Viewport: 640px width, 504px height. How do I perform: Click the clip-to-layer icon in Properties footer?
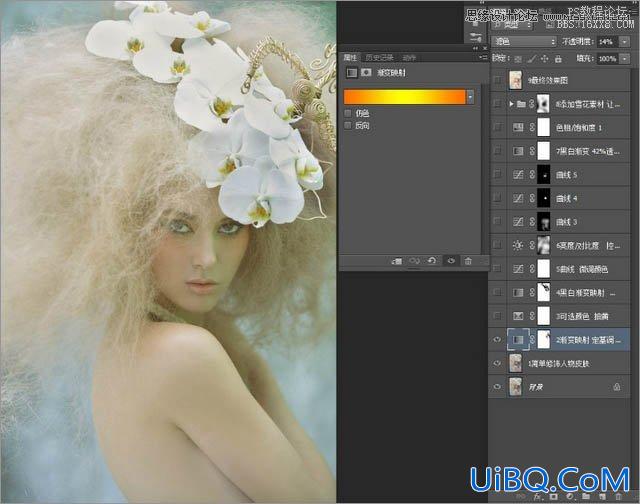click(396, 261)
